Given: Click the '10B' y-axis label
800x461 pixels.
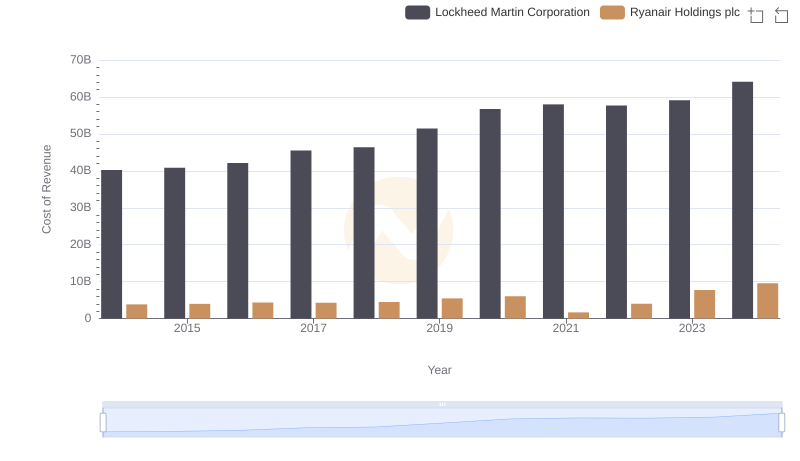Looking at the screenshot, I should [81, 281].
